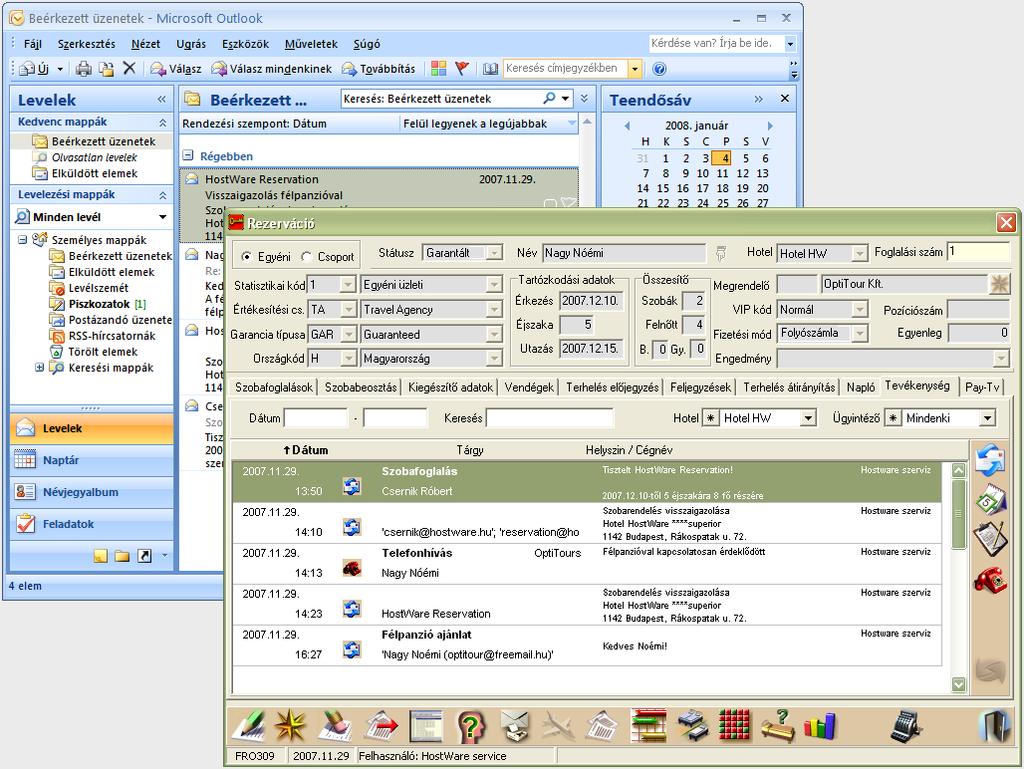This screenshot has height=769, width=1024.
Task: Click the eraser delete icon in bottom toolbar
Action: [336, 725]
